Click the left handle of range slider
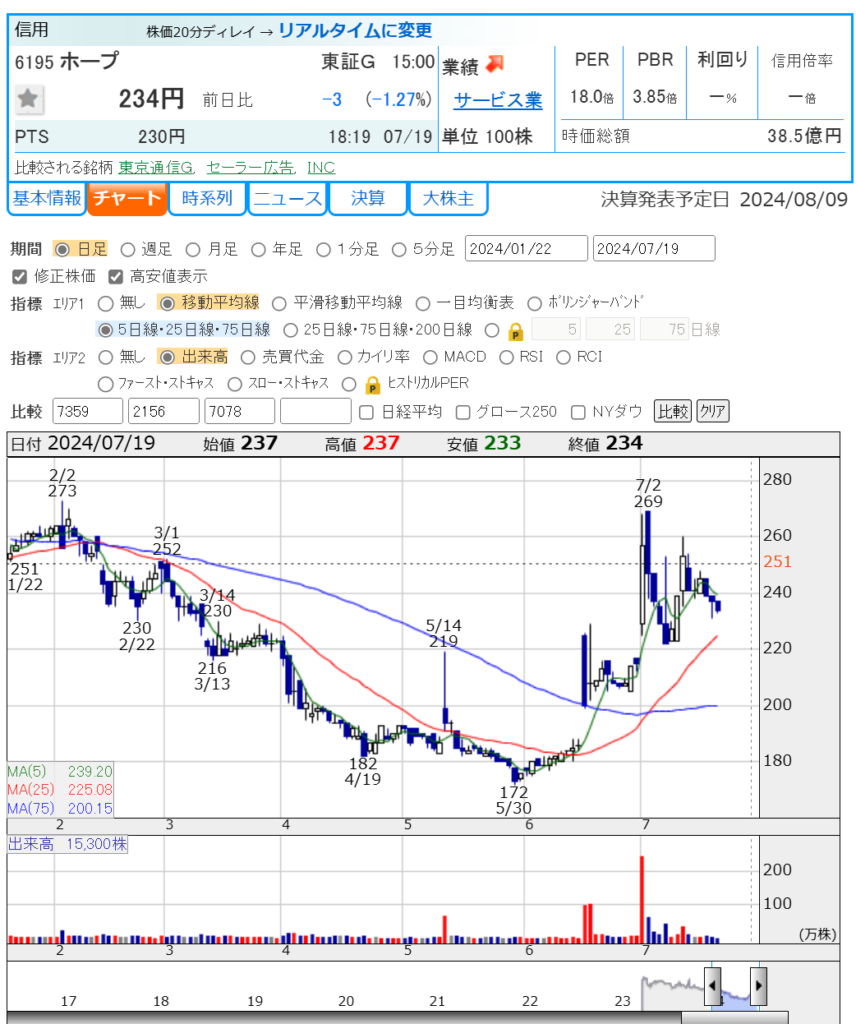 pyautogui.click(x=712, y=986)
